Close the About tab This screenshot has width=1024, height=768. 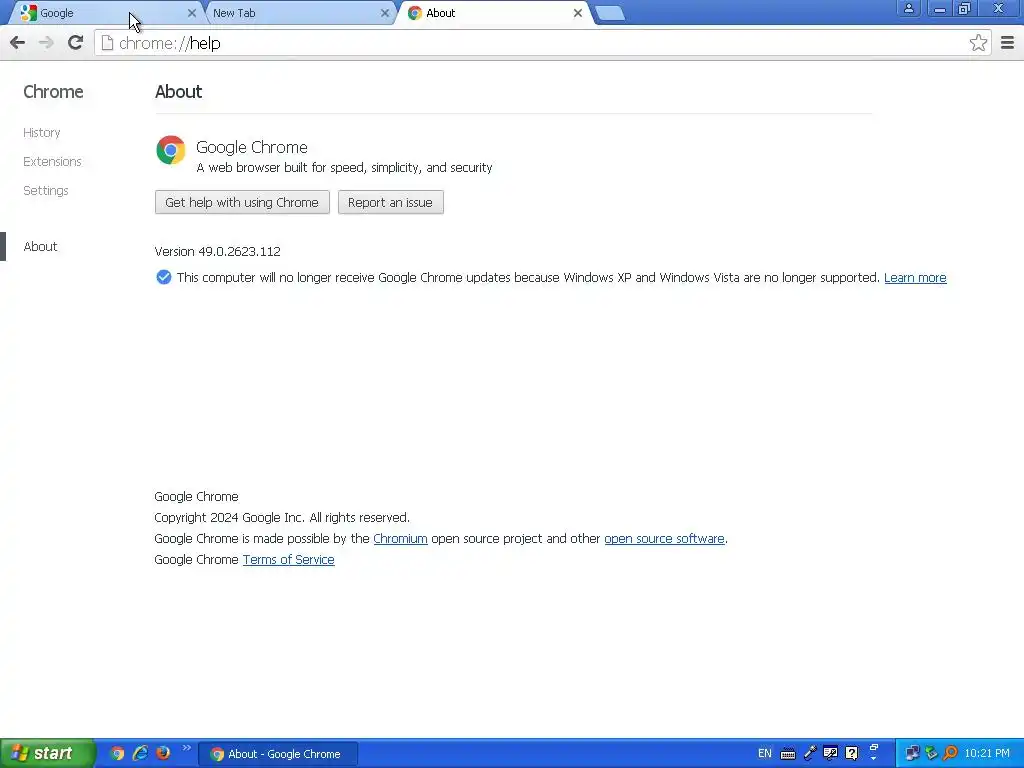tap(578, 13)
